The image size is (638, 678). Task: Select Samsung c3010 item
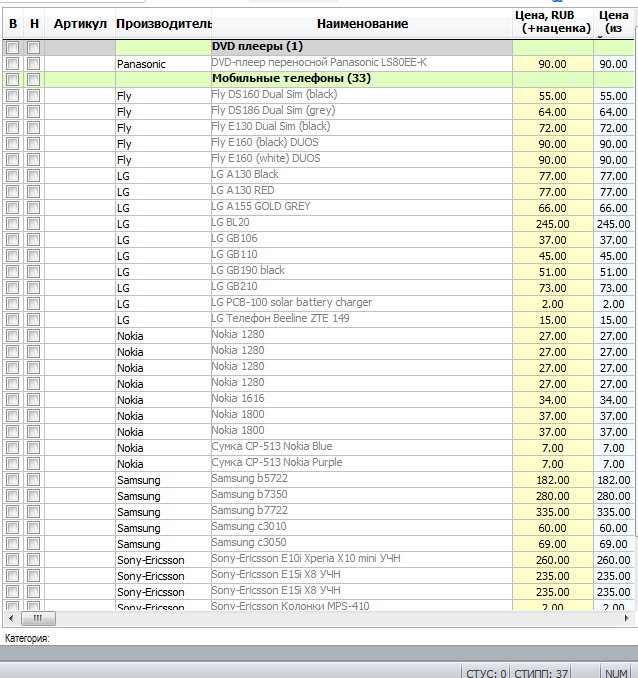point(249,526)
